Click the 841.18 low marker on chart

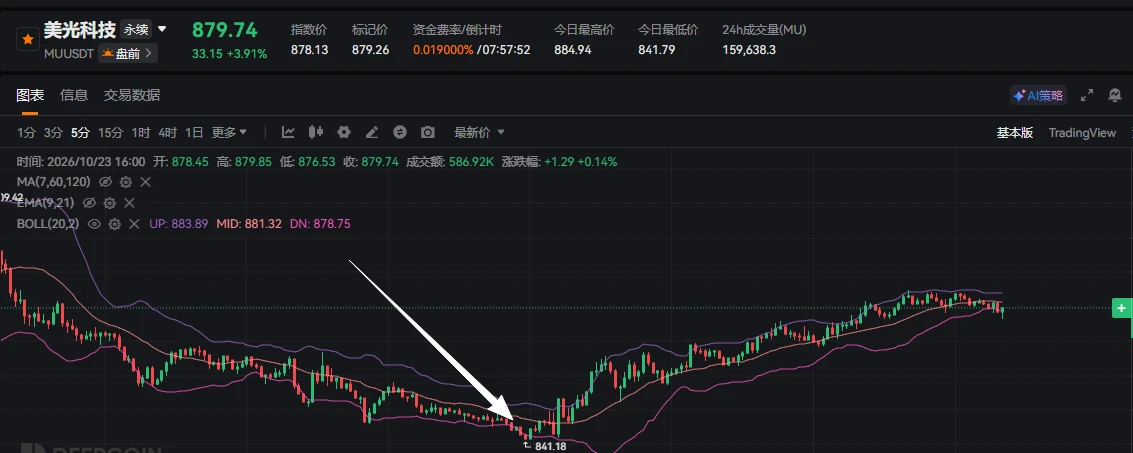tap(550, 446)
